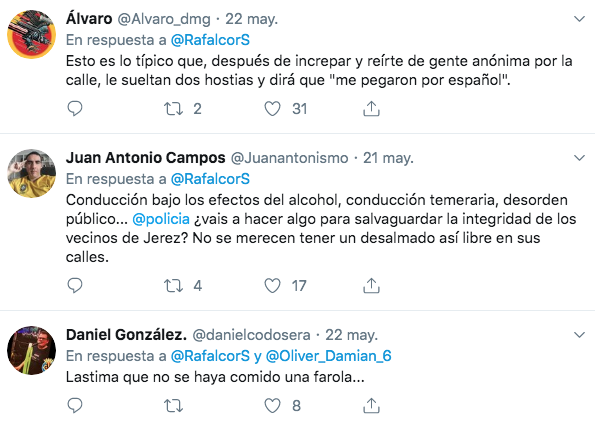Viewport: 595px width, 430px height.
Task: Open @RafalcorS link in Álvaro's reply
Action: pyautogui.click(x=210, y=40)
